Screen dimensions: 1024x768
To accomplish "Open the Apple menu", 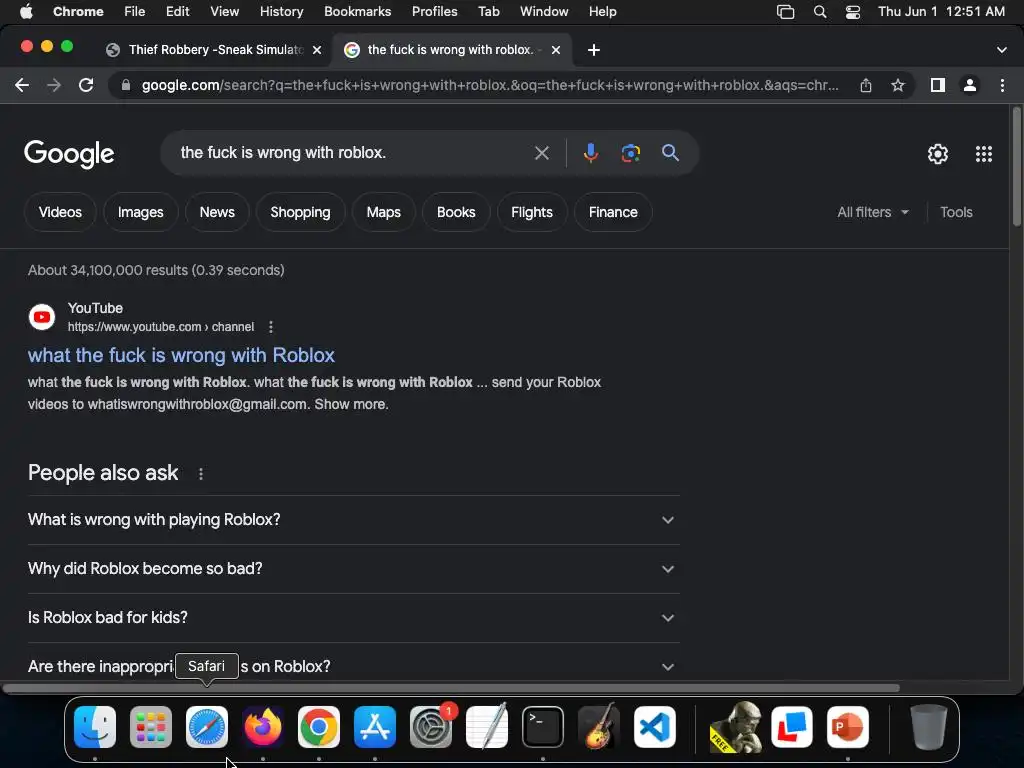I will click(26, 12).
